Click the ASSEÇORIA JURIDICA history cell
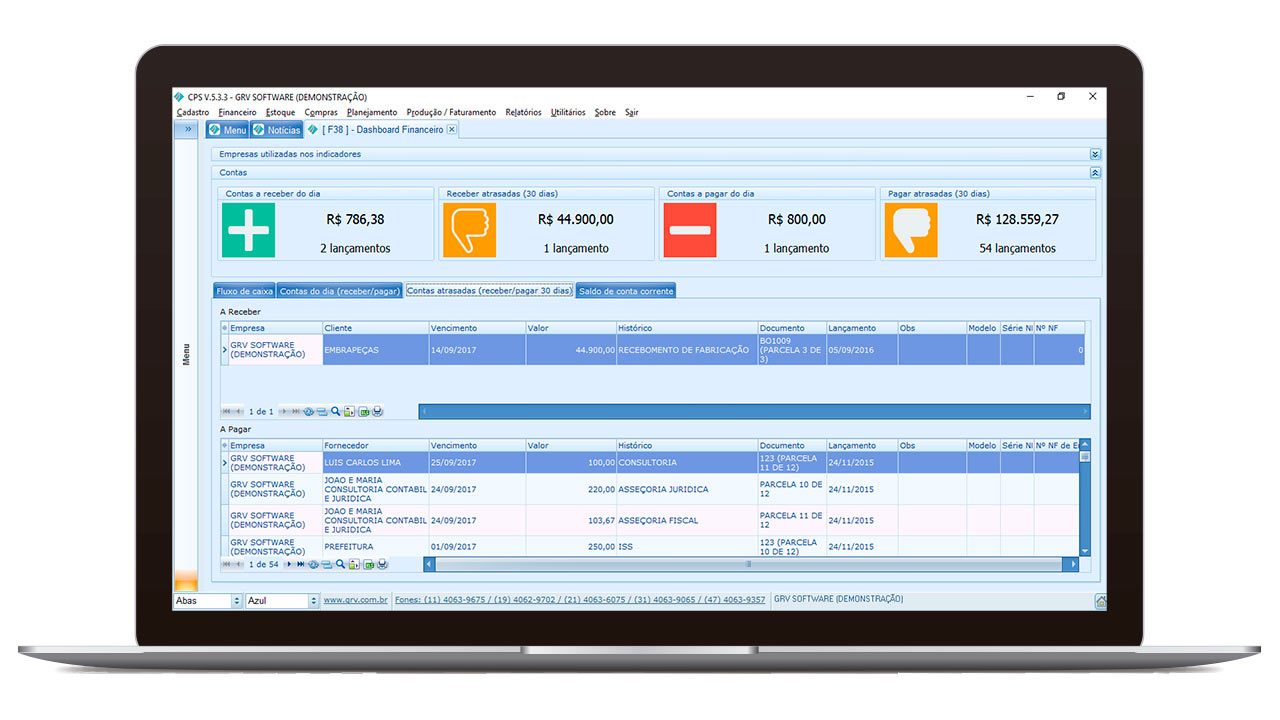 687,489
